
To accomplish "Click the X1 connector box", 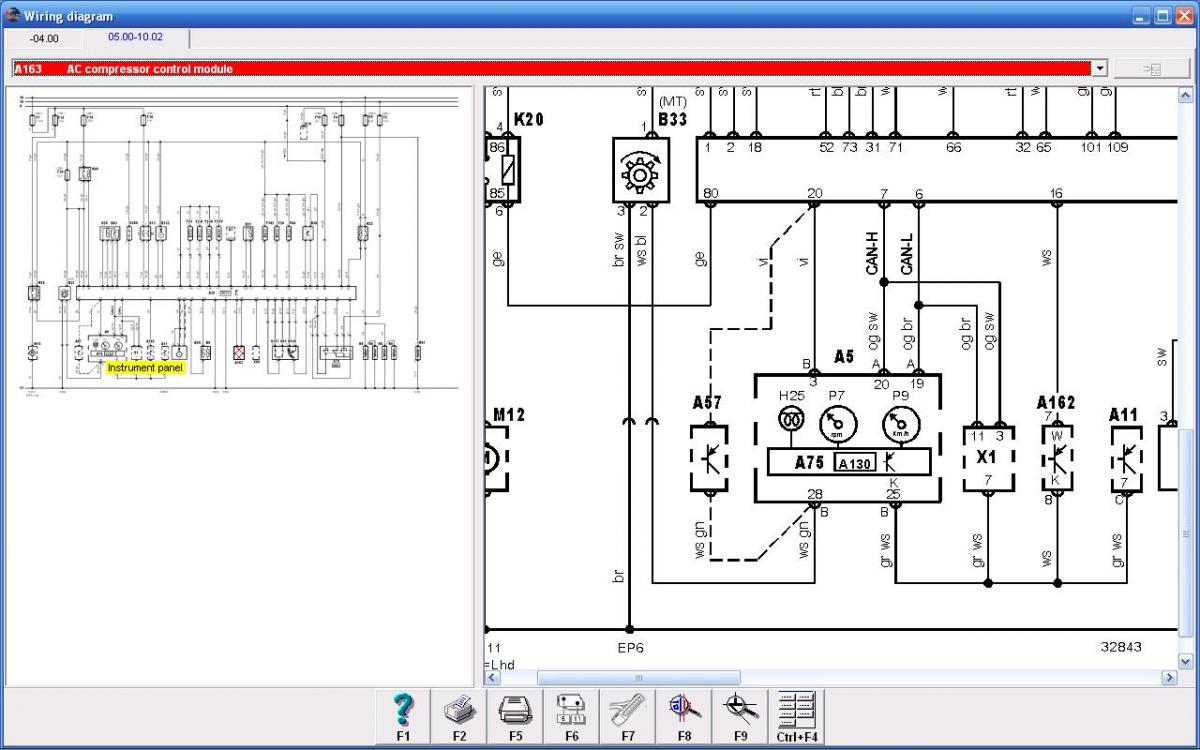I will pyautogui.click(x=989, y=459).
